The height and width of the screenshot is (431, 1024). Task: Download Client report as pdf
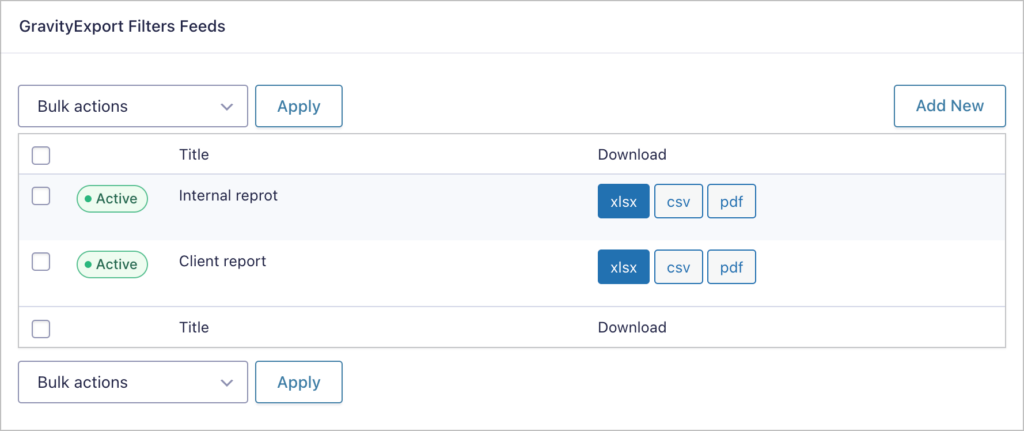click(731, 267)
